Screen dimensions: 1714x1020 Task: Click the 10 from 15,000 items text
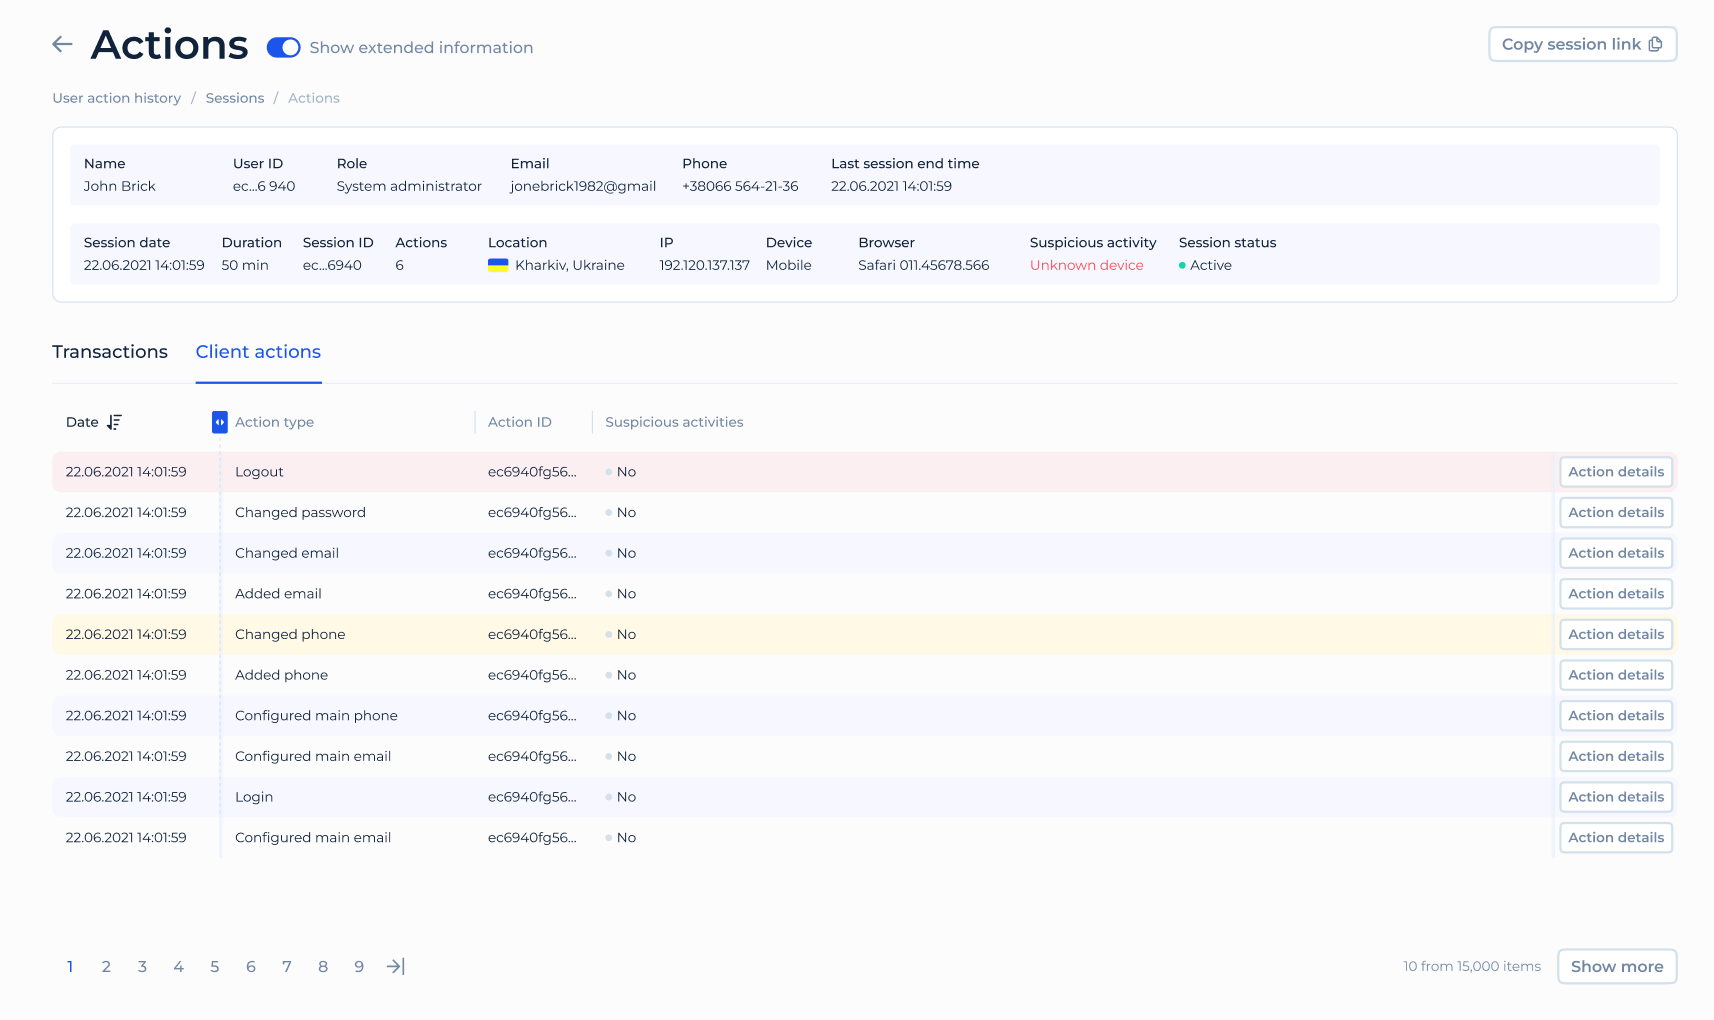tap(1471, 966)
